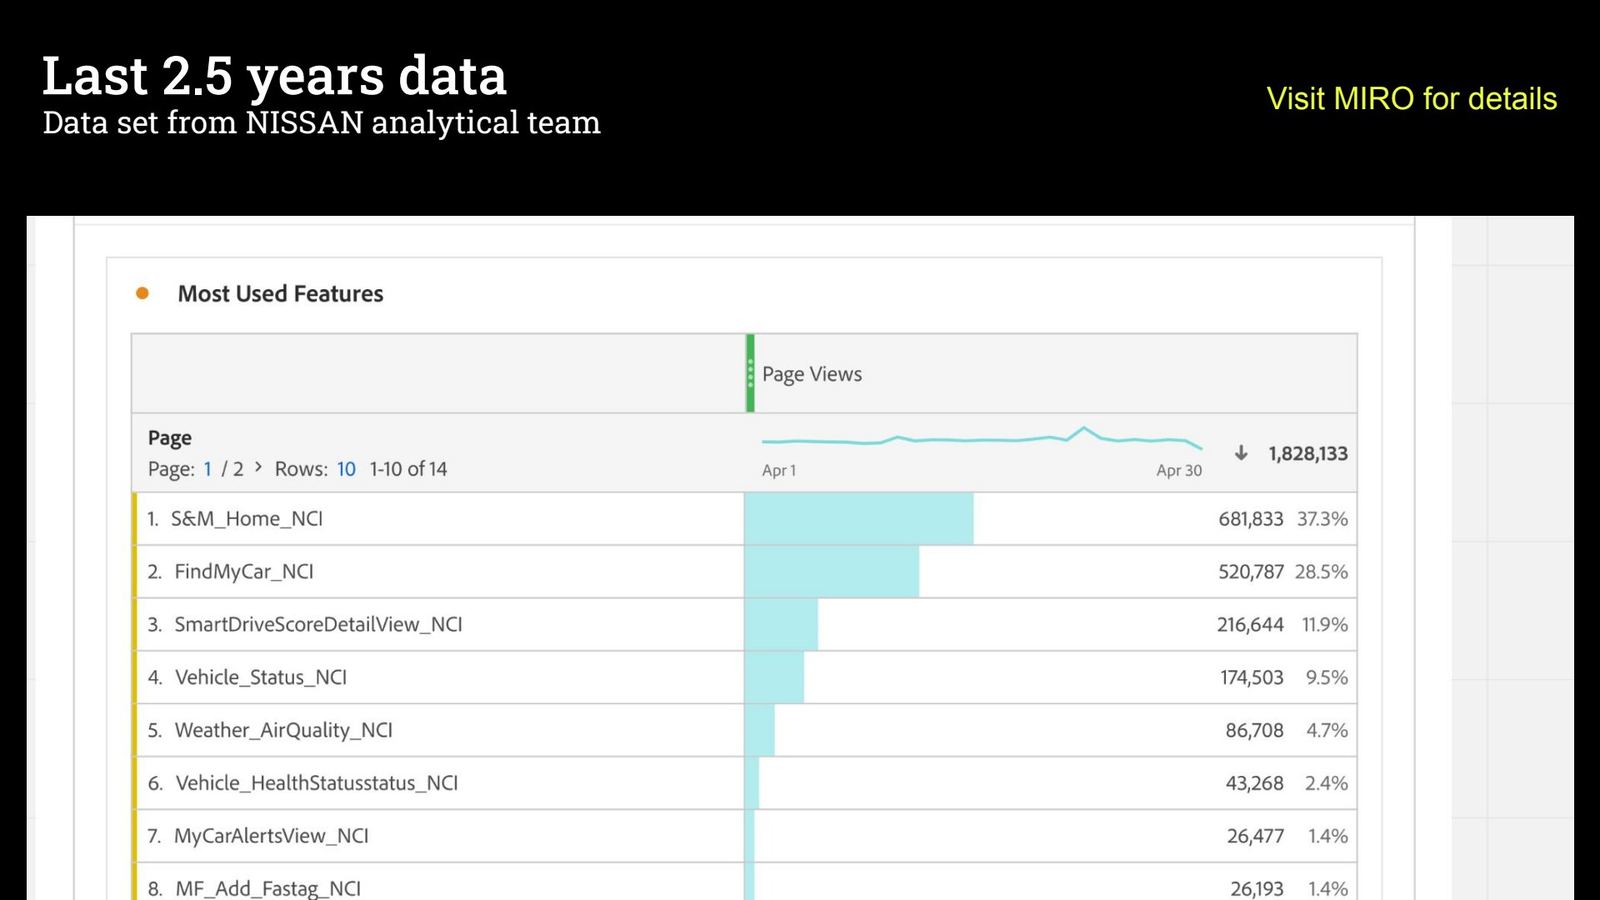
Task: Select the SmartDriveScoreDetailView_NCI row
Action: pos(745,625)
